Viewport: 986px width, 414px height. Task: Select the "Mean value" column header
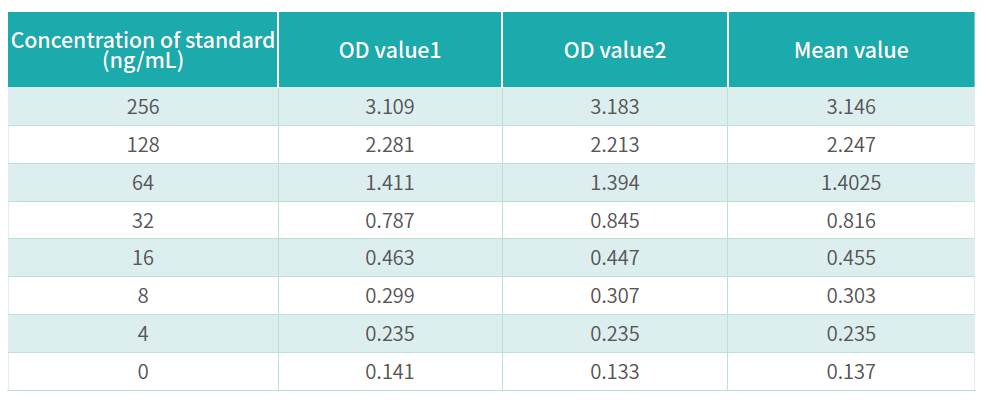pos(851,50)
